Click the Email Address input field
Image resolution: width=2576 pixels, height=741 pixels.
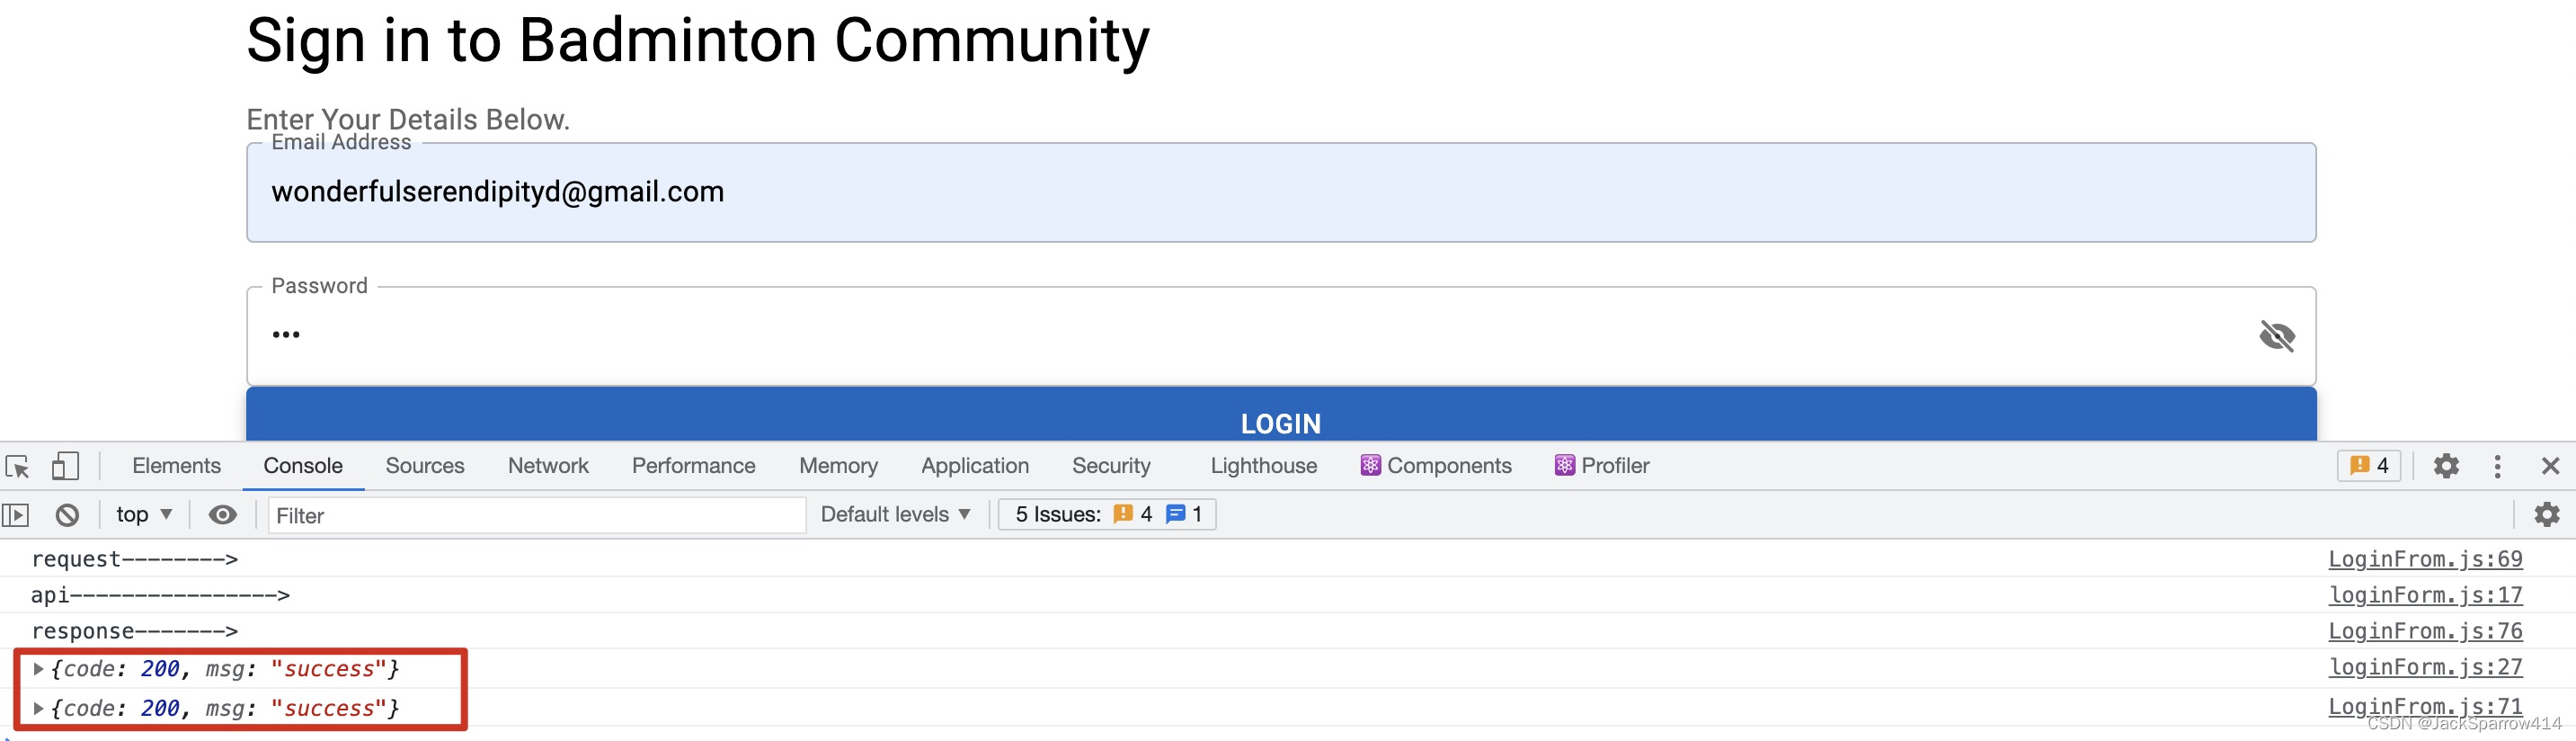1281,192
